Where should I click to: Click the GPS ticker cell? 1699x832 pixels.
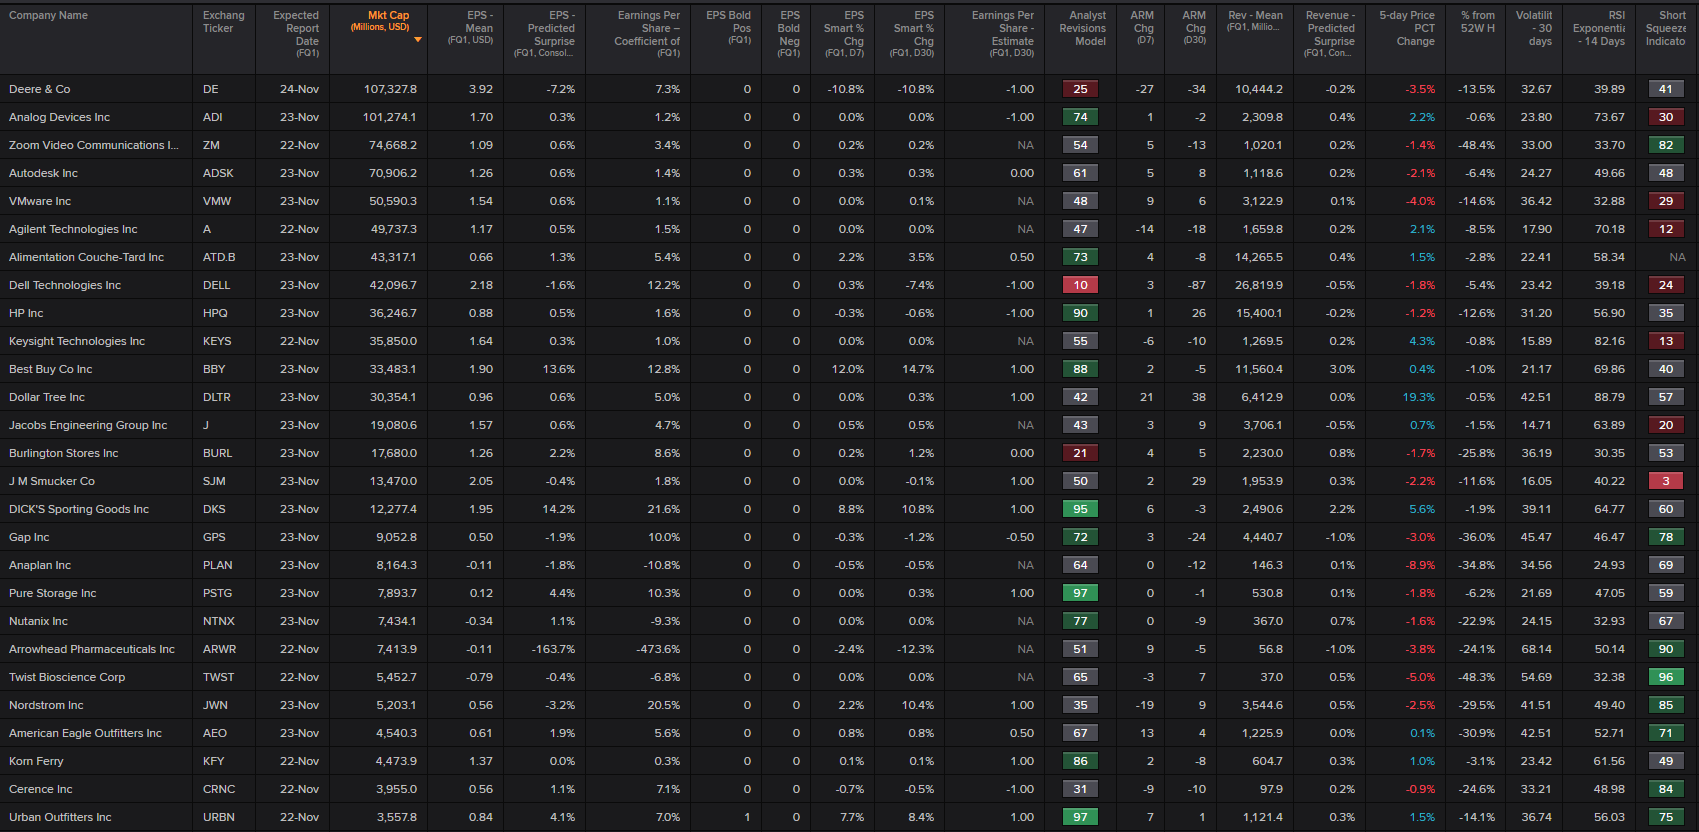click(214, 537)
